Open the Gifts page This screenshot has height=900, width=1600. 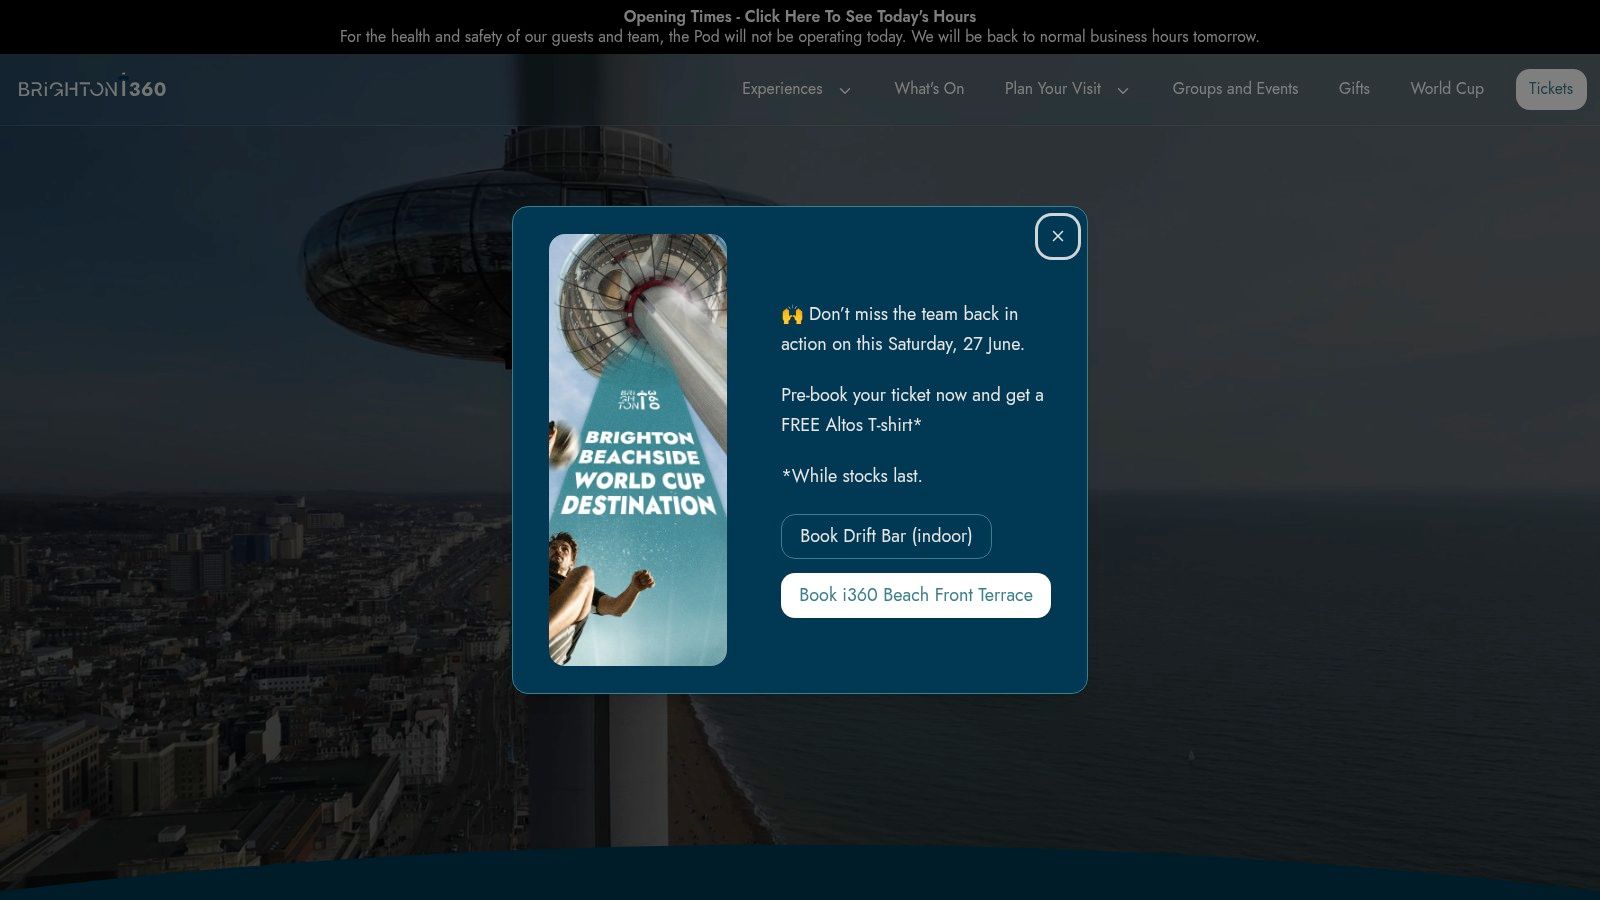pyautogui.click(x=1354, y=89)
